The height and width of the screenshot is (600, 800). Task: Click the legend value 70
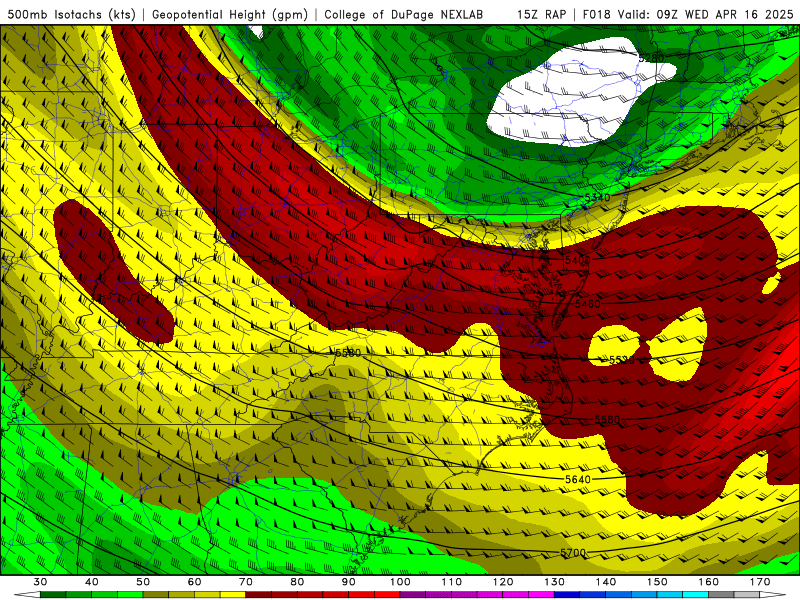click(x=246, y=582)
